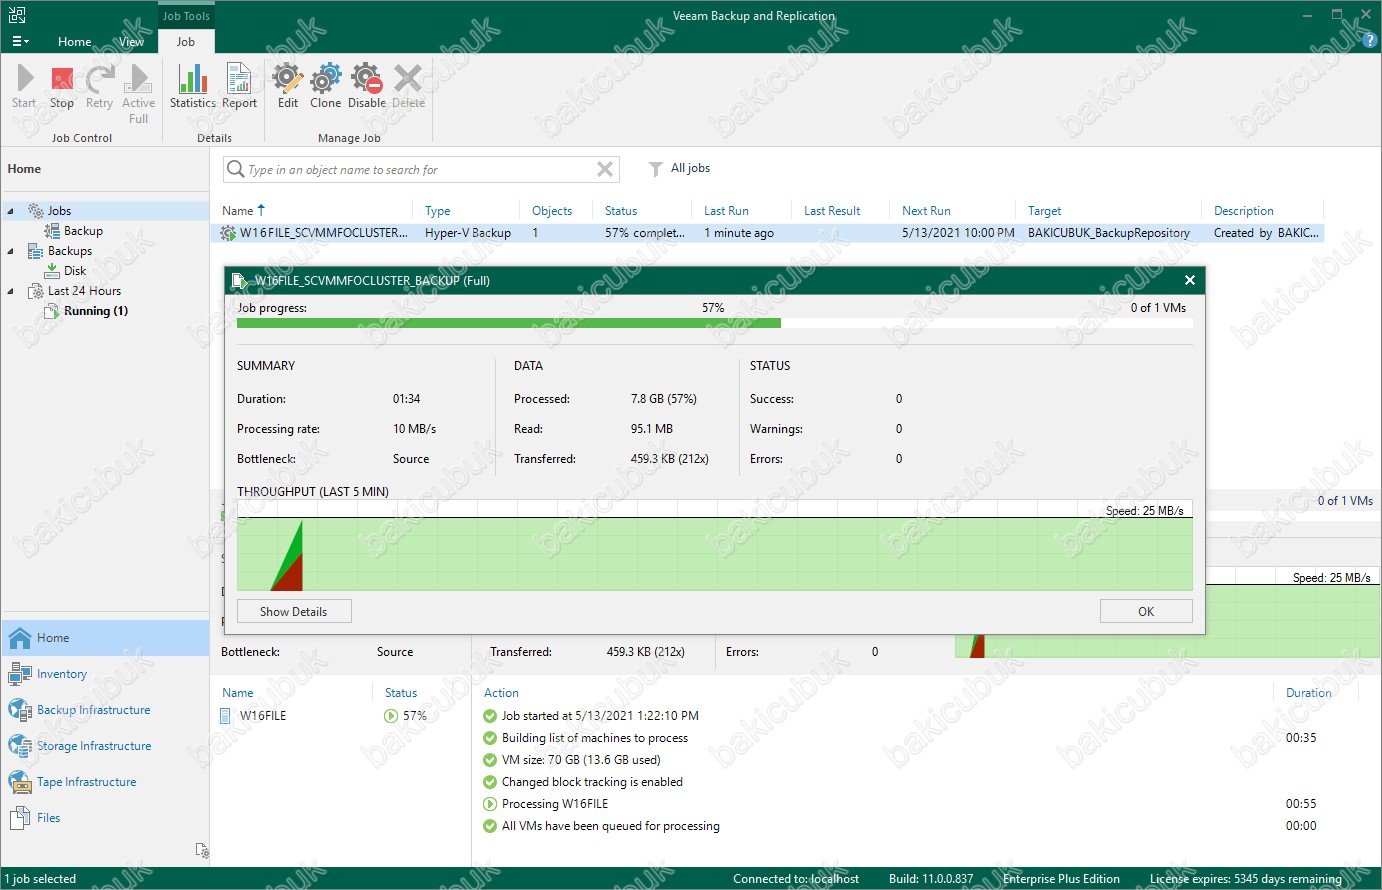
Task: Select Running (1) tree item
Action: [95, 311]
